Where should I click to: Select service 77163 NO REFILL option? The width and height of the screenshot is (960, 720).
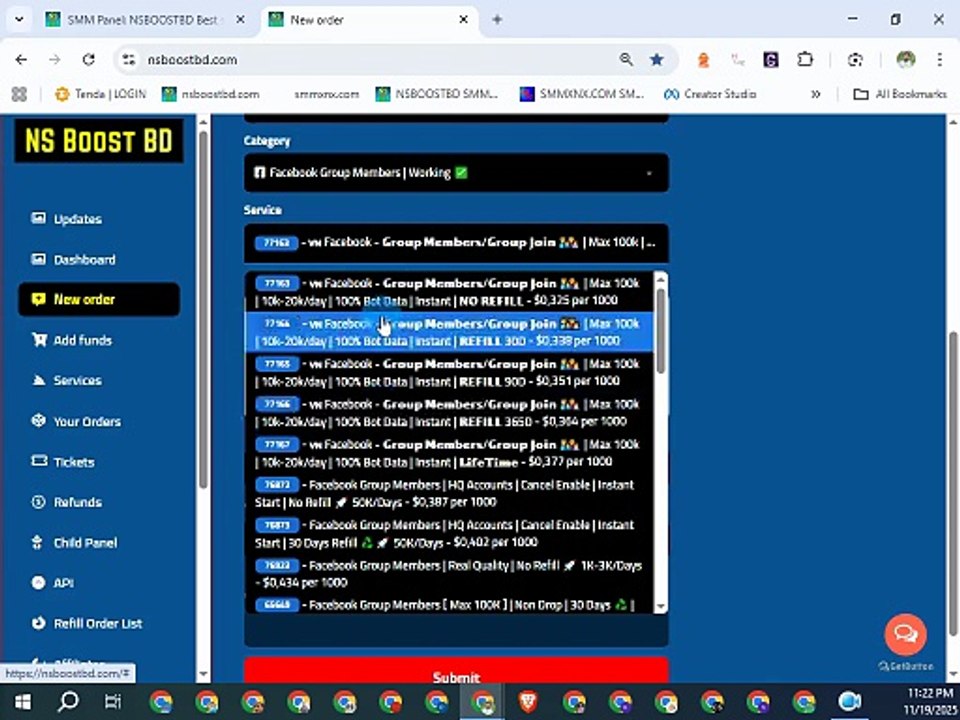pos(449,291)
